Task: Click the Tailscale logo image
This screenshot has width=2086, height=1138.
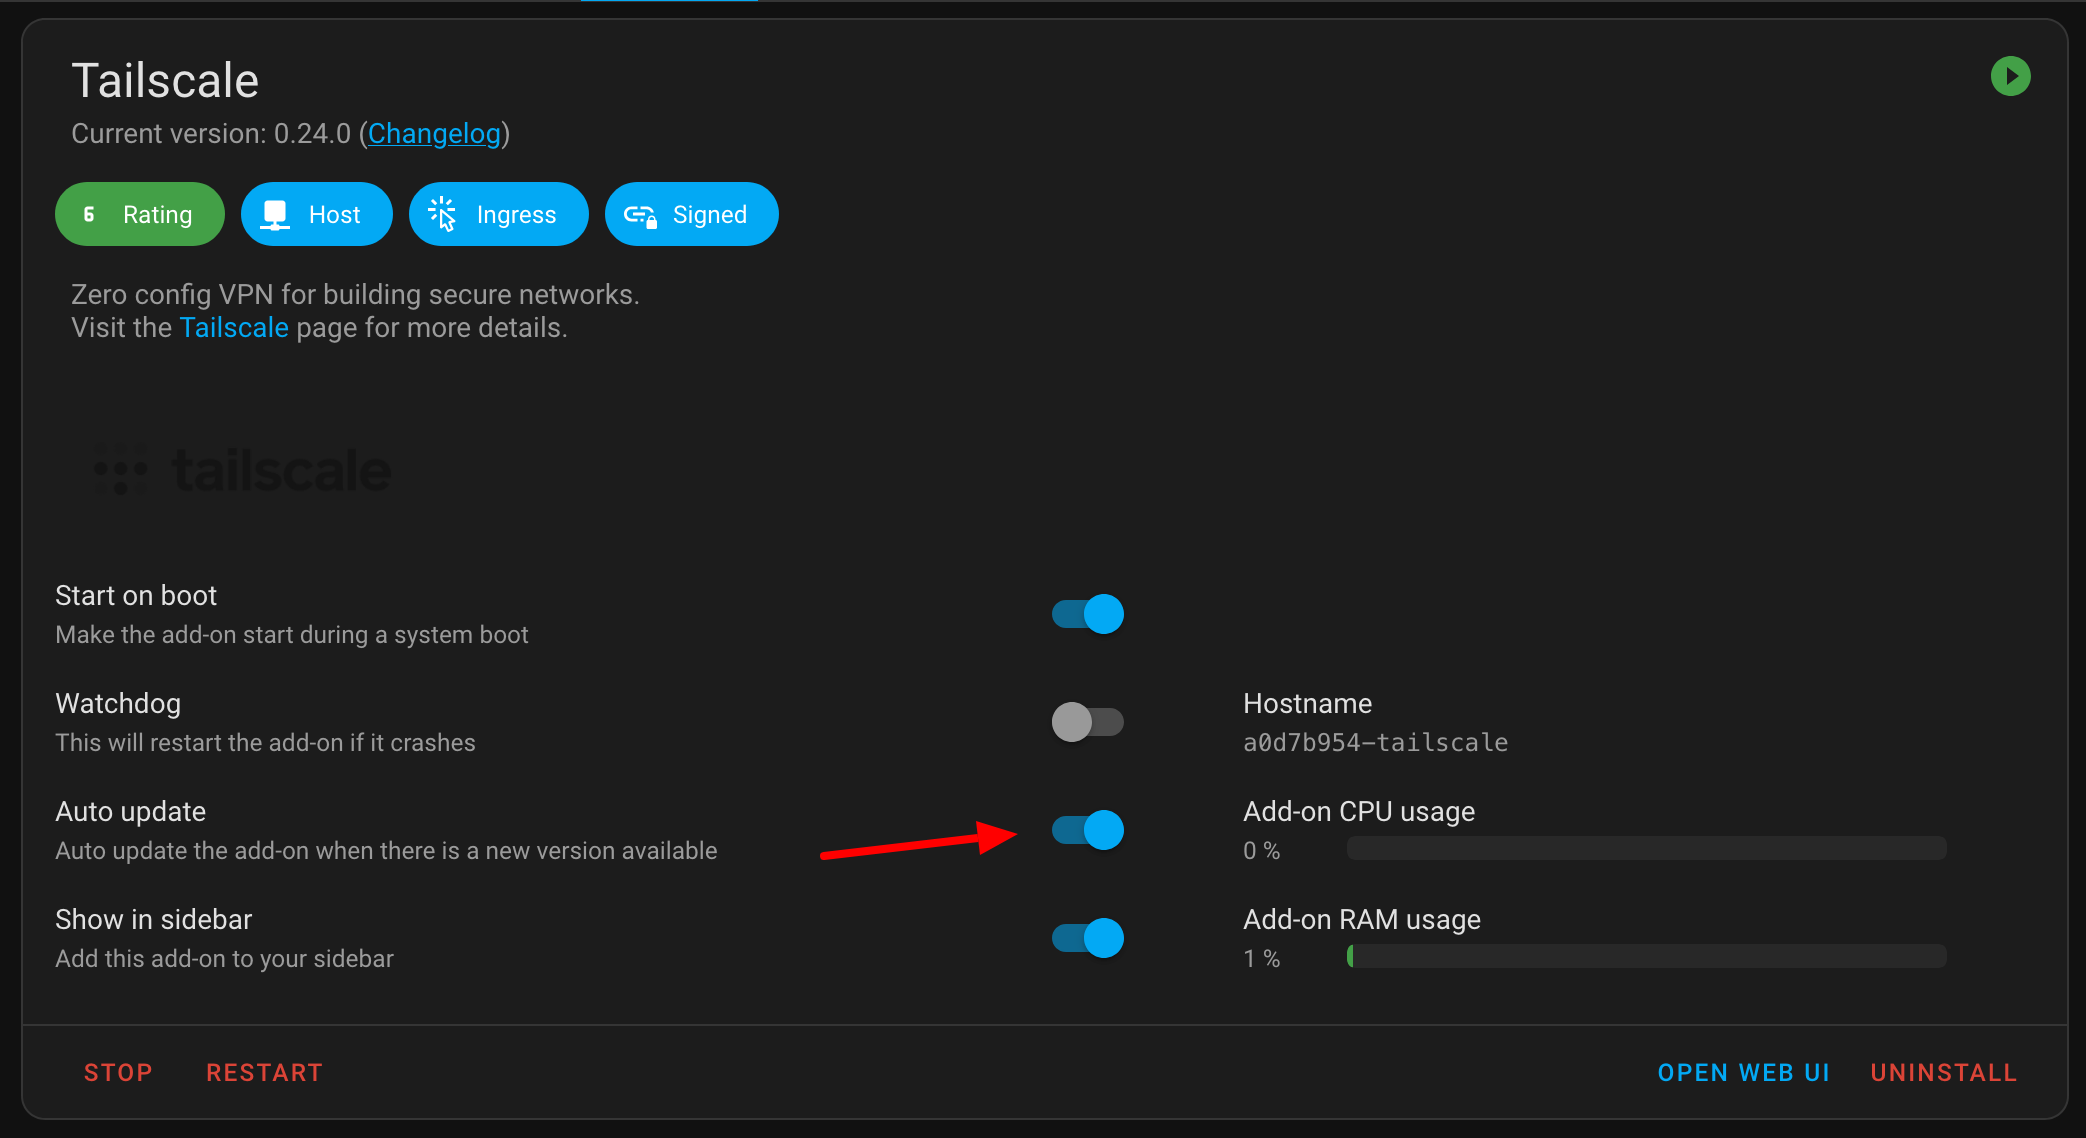Action: pyautogui.click(x=240, y=470)
